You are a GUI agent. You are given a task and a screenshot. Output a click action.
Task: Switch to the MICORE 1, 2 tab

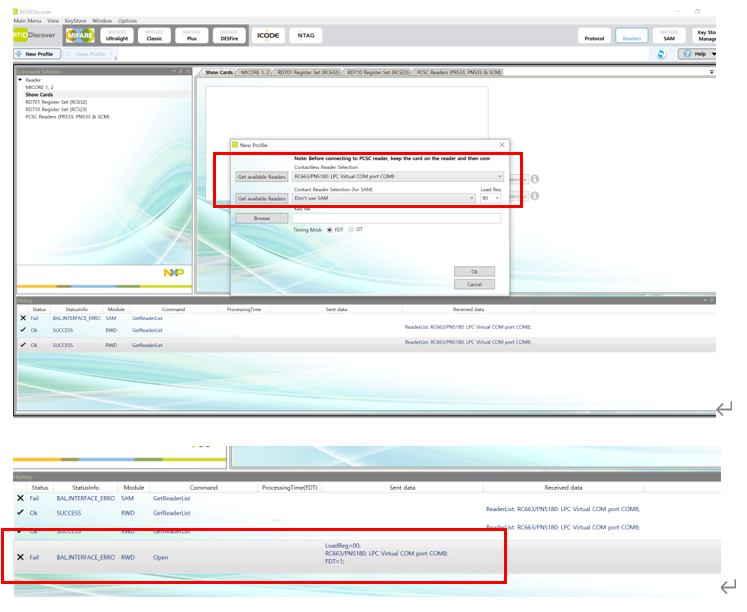click(x=255, y=72)
